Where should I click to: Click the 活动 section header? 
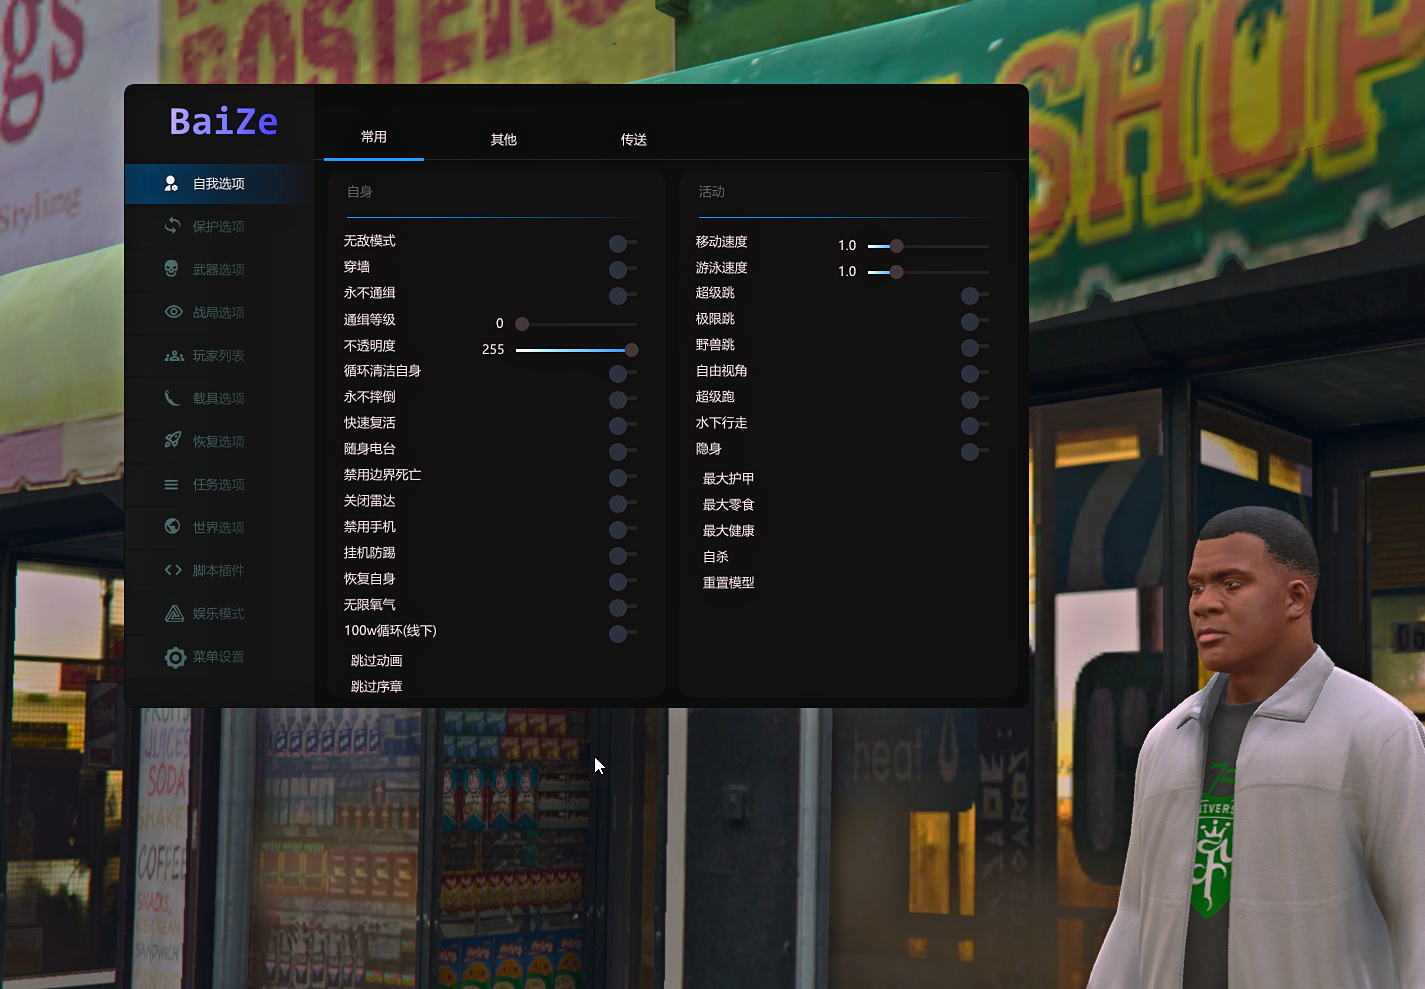[x=712, y=192]
